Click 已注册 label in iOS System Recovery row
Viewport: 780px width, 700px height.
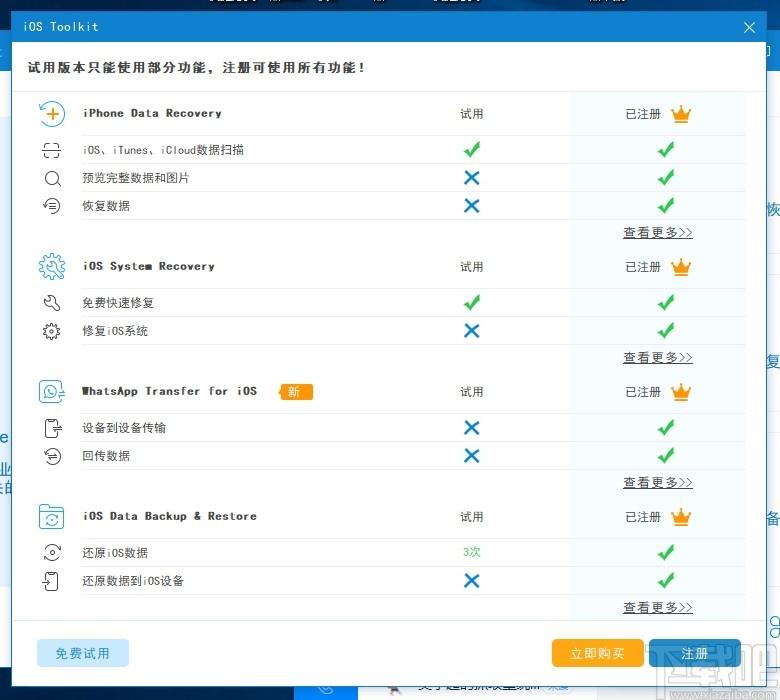pyautogui.click(x=643, y=267)
